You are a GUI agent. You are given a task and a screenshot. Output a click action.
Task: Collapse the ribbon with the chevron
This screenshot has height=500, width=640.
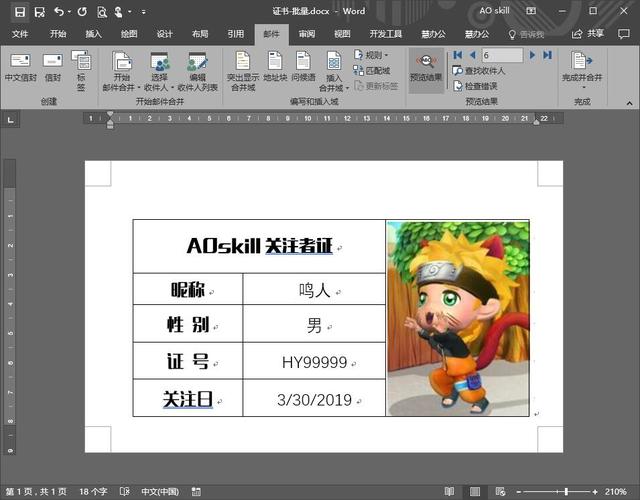pyautogui.click(x=629, y=103)
